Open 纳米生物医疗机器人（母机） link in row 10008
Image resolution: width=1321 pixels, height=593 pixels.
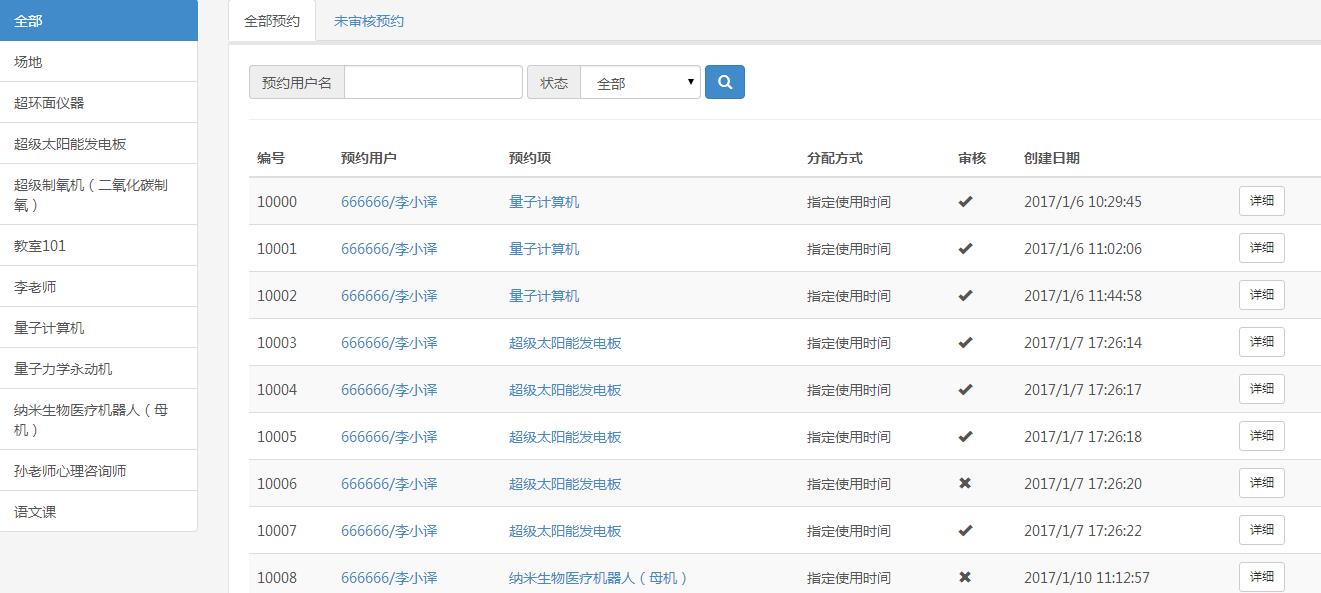click(x=599, y=577)
